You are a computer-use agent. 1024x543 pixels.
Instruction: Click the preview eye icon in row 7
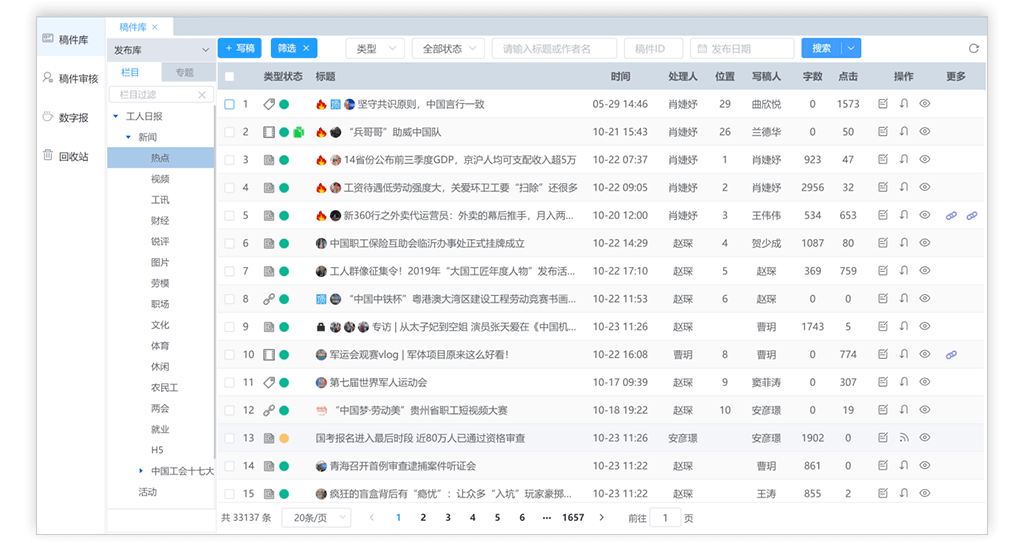[925, 271]
